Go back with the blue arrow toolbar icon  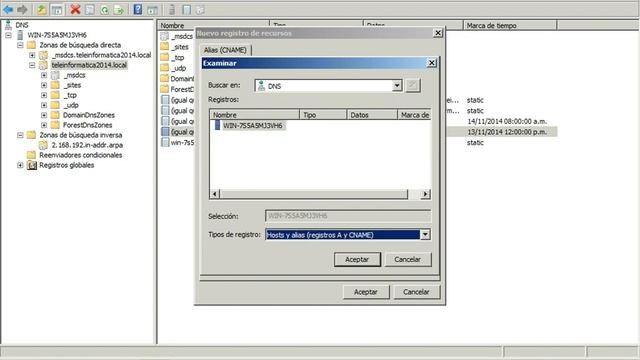click(x=8, y=9)
